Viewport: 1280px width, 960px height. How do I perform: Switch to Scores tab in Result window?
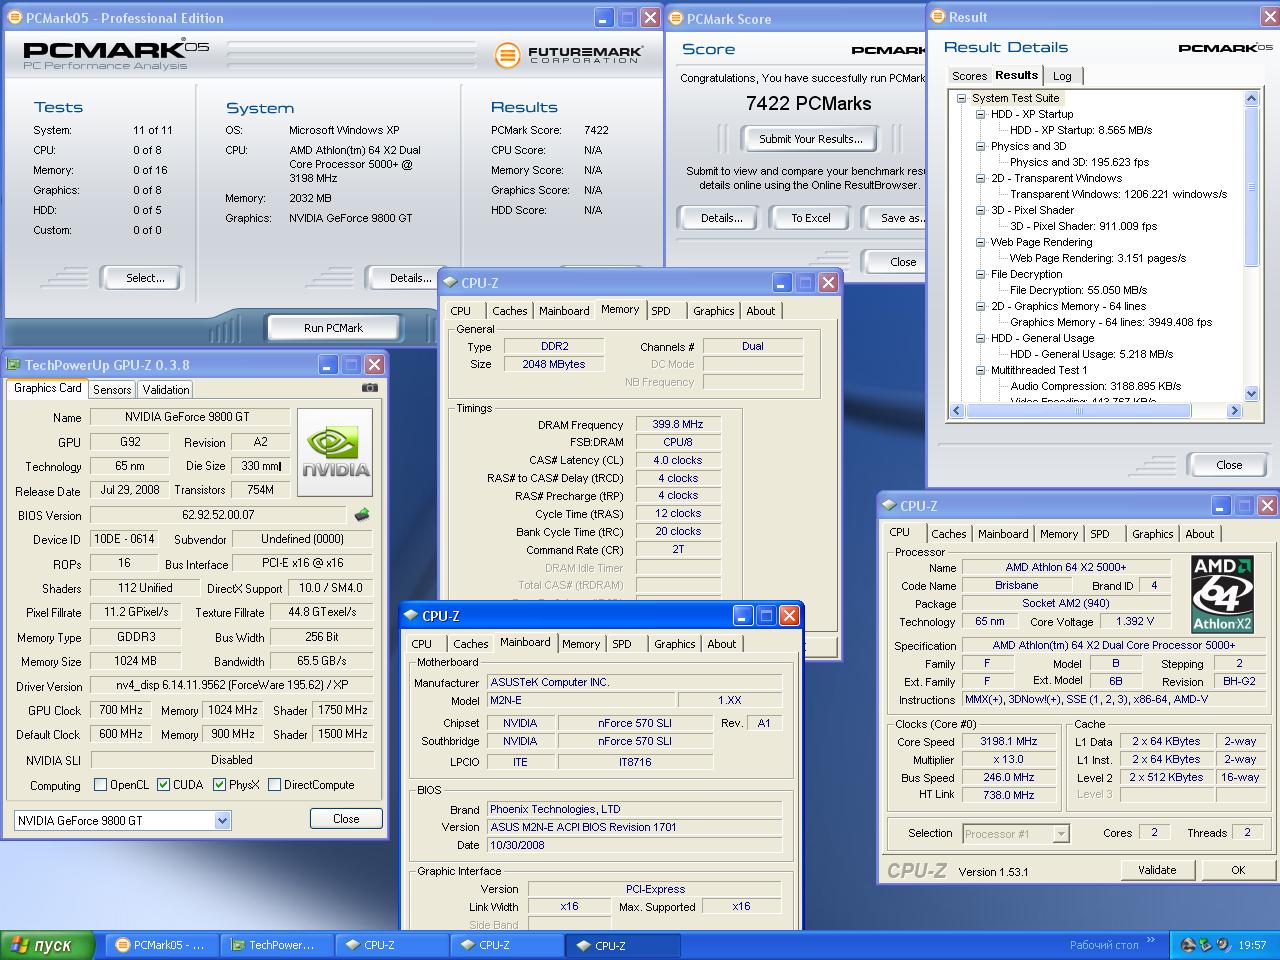(x=969, y=76)
